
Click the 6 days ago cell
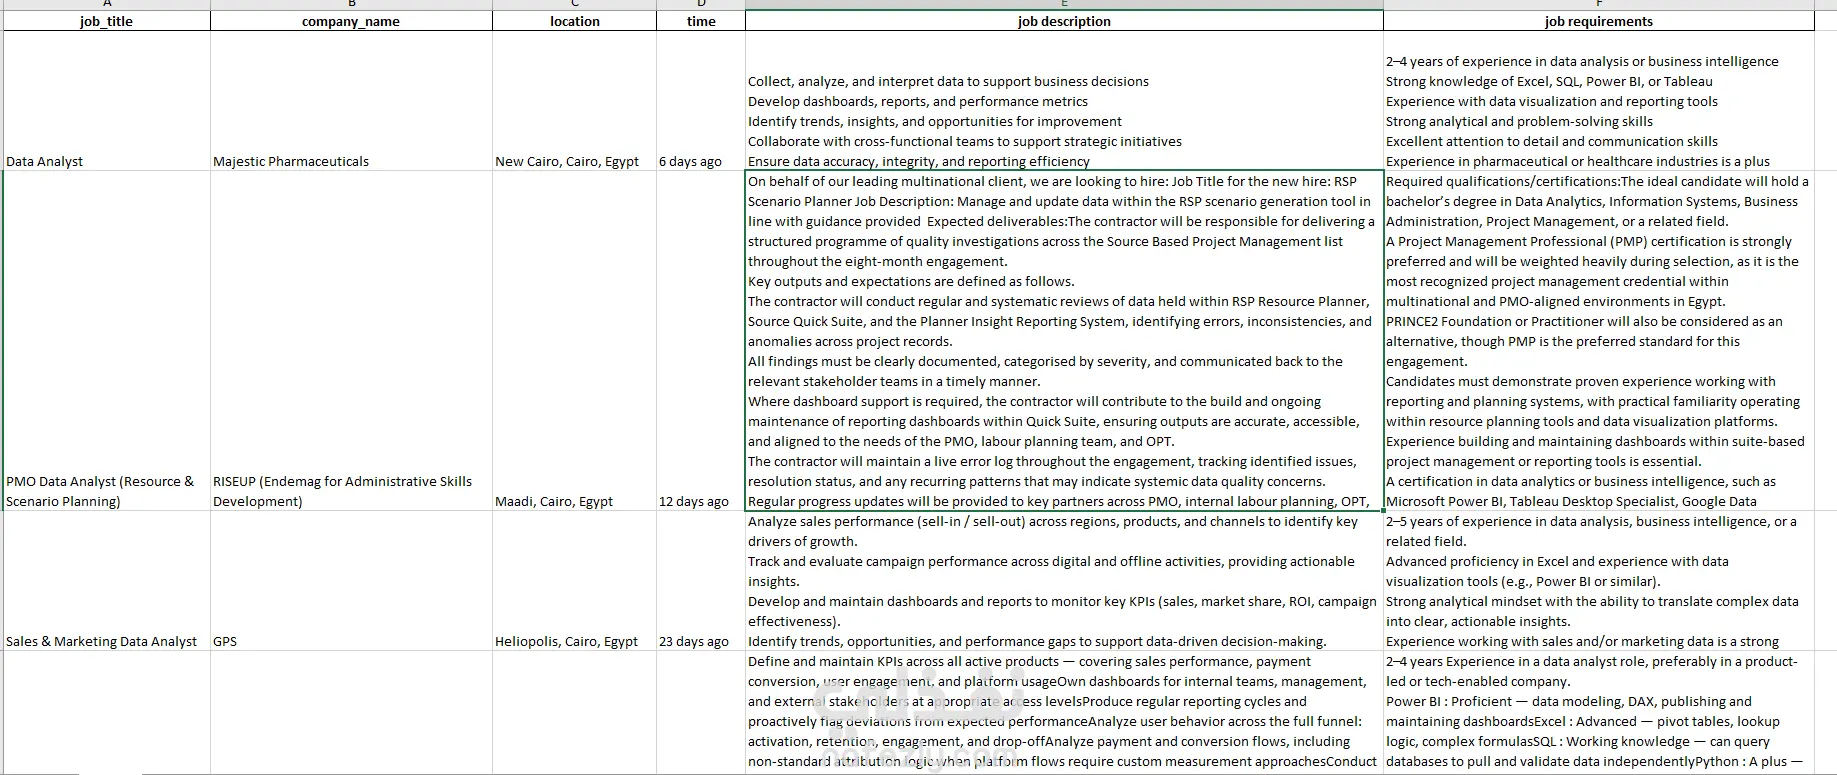pos(701,101)
